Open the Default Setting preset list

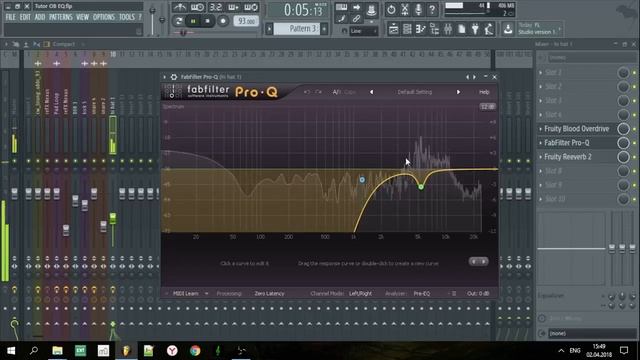tap(415, 92)
